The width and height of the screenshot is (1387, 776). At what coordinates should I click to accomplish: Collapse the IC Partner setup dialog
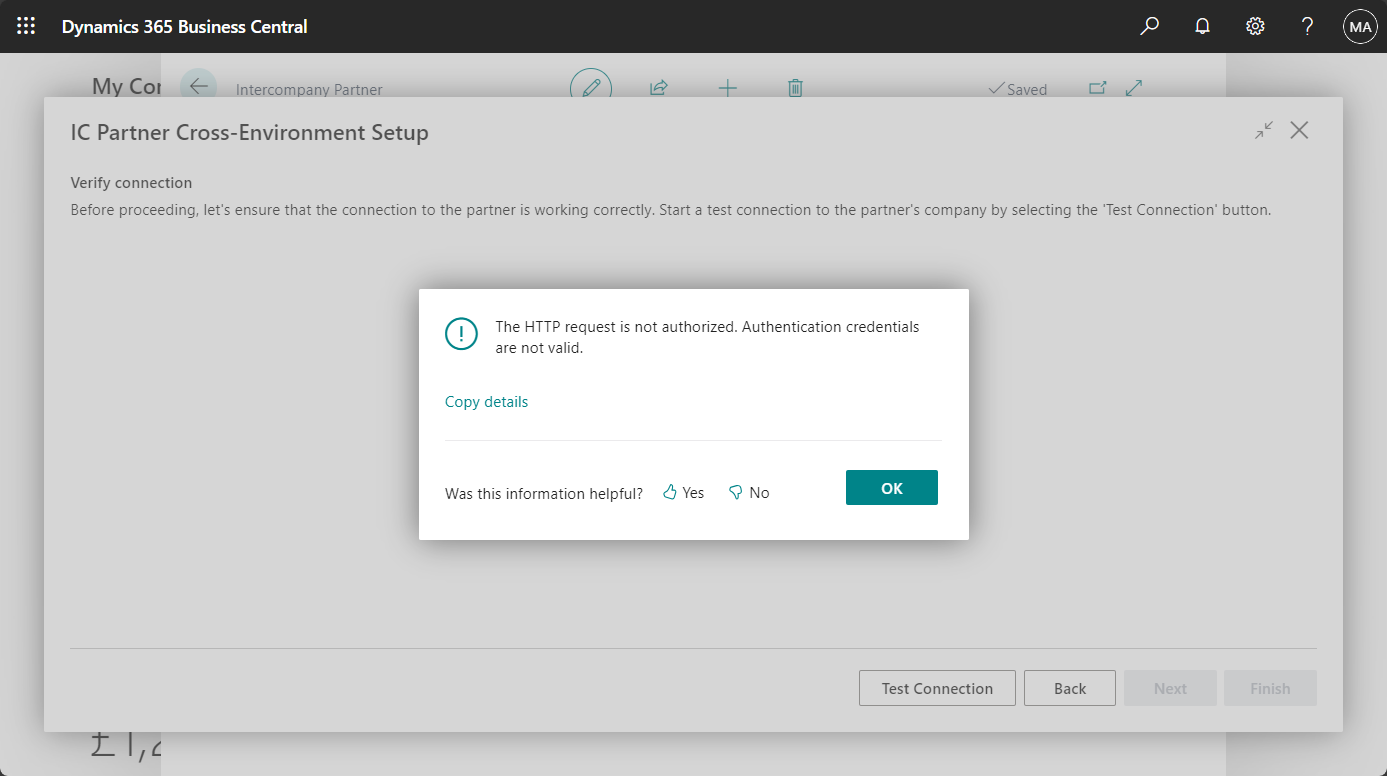coord(1264,130)
